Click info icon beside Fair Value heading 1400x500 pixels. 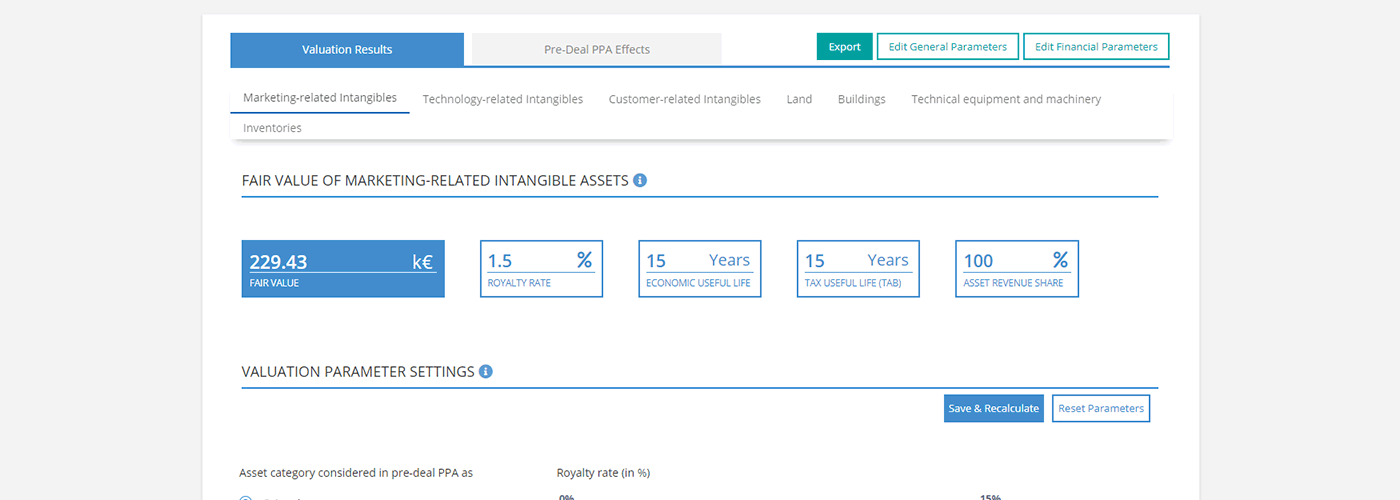tap(640, 181)
